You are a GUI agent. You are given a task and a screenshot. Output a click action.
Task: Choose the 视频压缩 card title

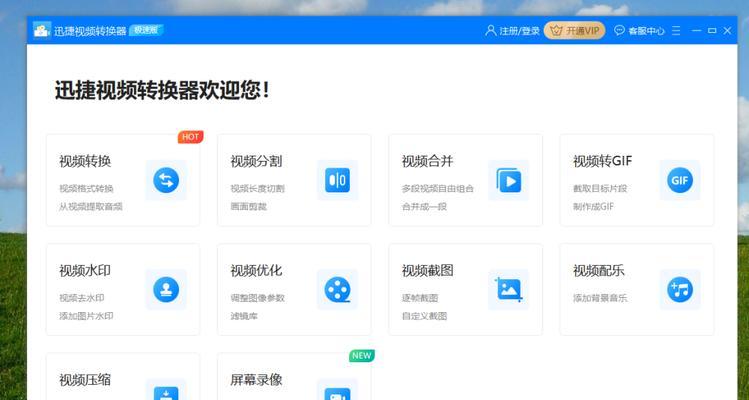pyautogui.click(x=85, y=380)
